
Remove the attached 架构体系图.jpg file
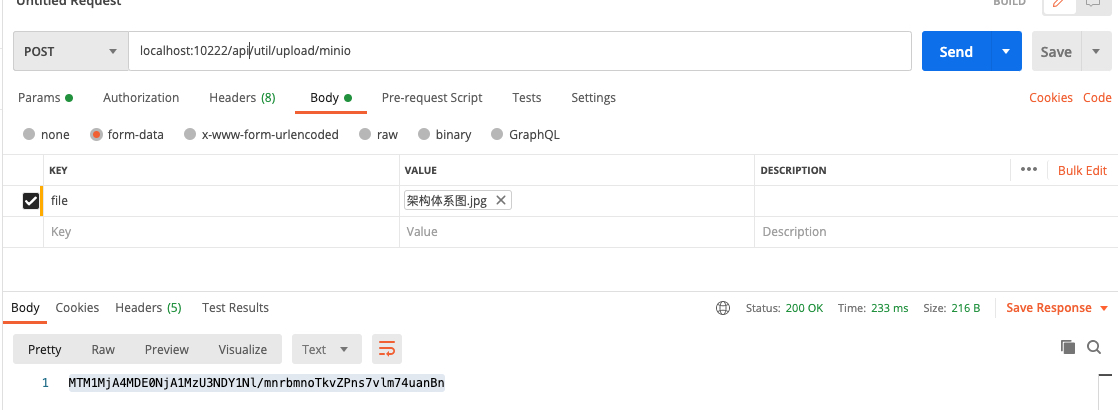point(501,201)
